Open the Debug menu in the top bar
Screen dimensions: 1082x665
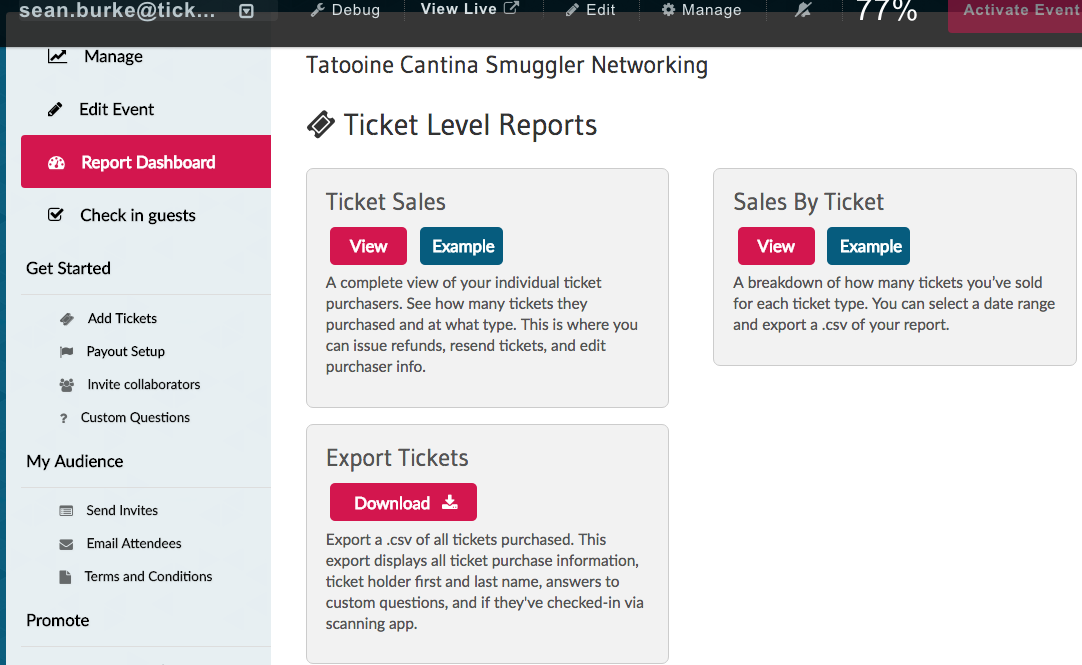(x=345, y=10)
